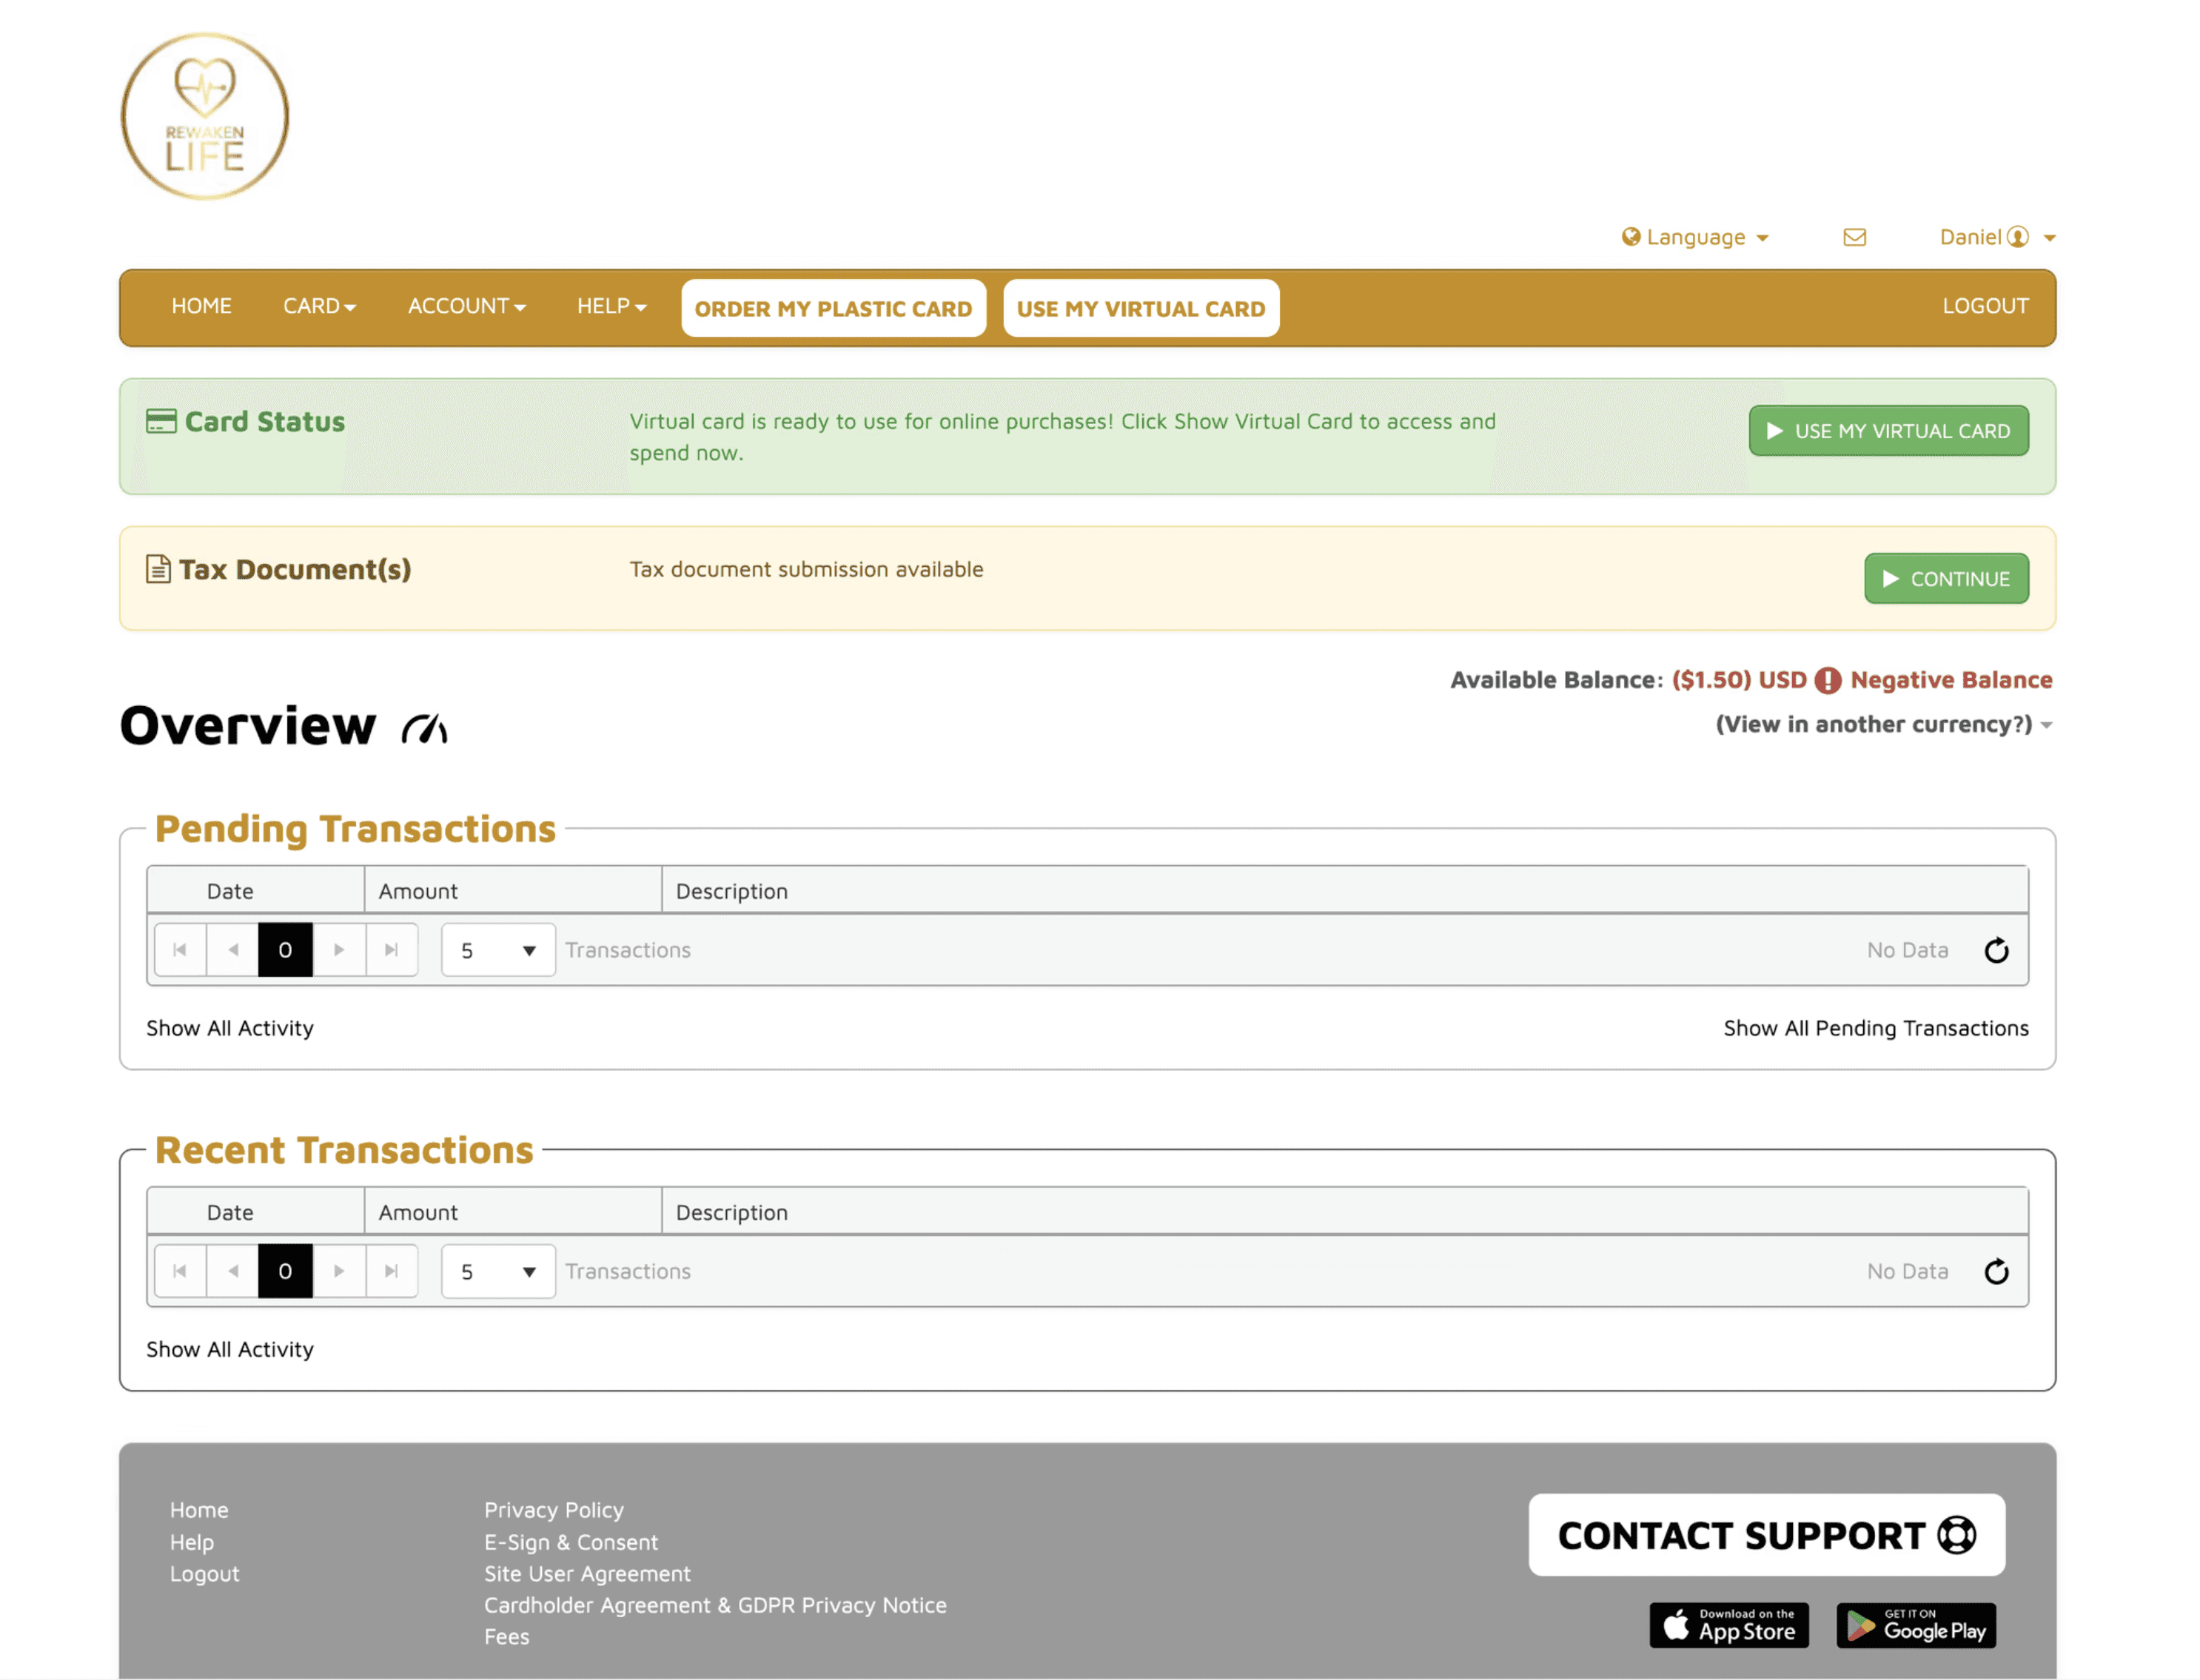Refresh the Pending Transactions table

[1996, 950]
